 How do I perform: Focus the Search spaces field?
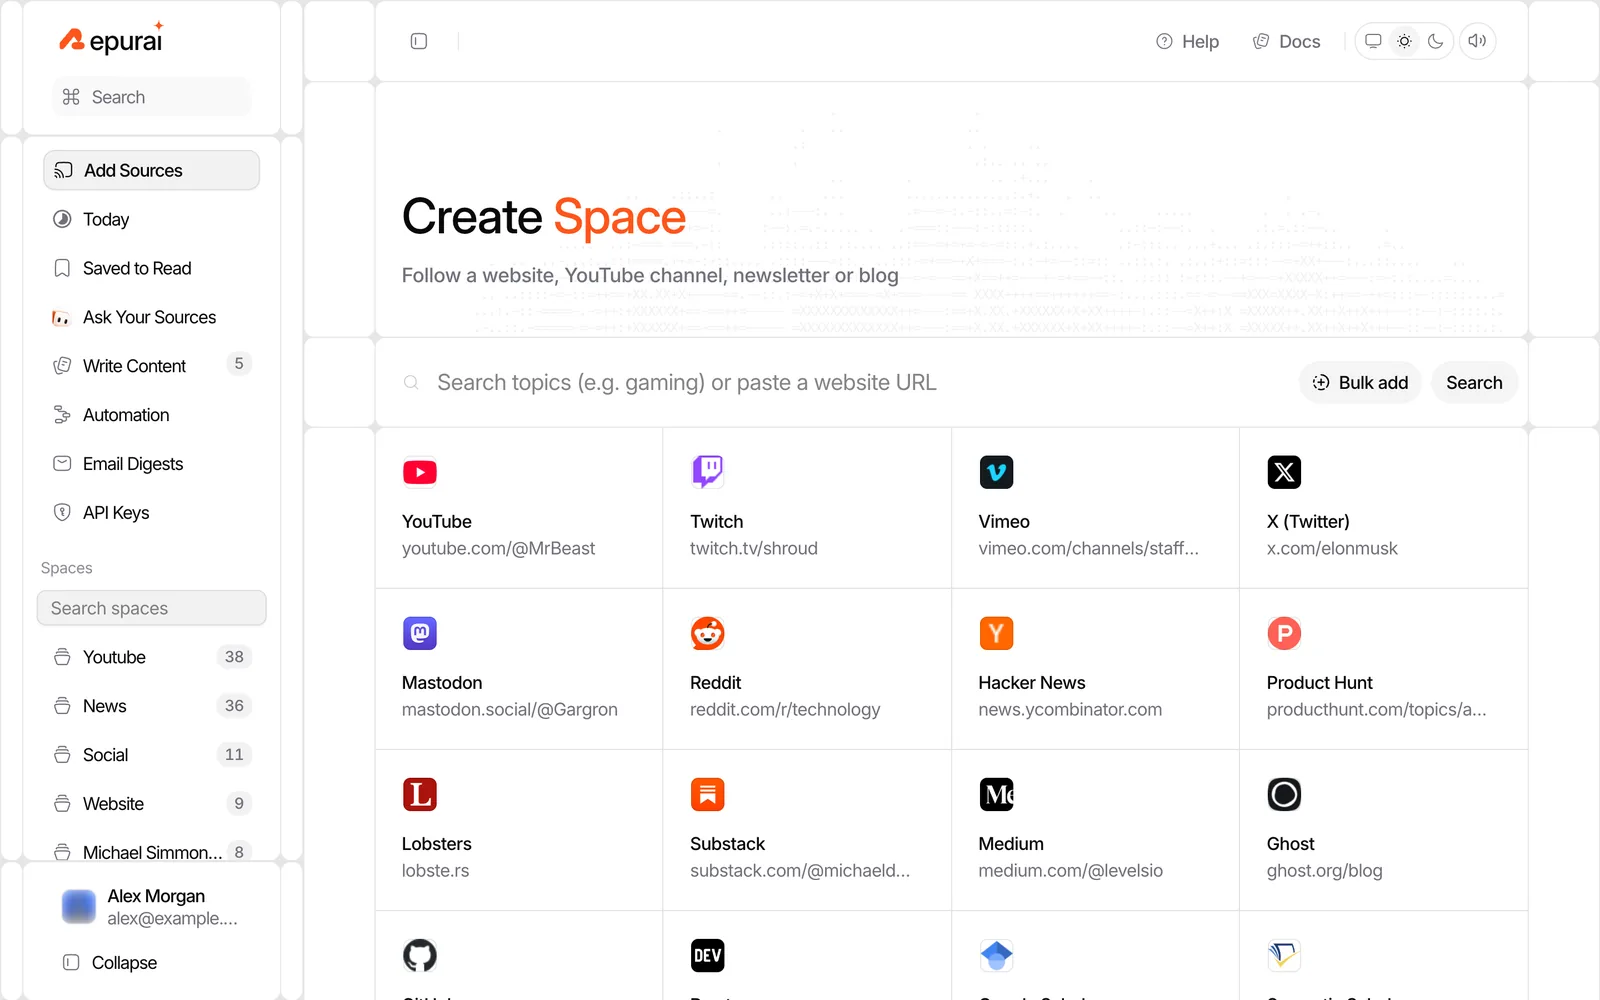151,608
